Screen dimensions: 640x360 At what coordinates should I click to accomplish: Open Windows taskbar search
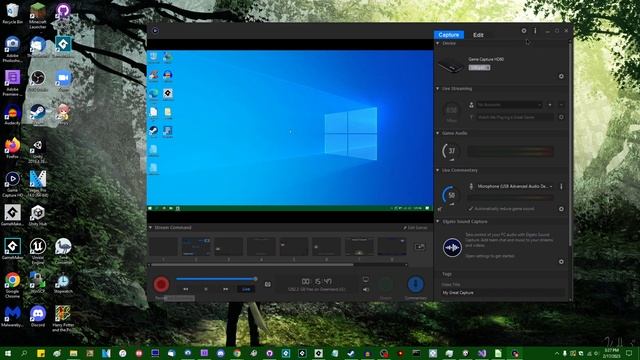tap(24, 353)
